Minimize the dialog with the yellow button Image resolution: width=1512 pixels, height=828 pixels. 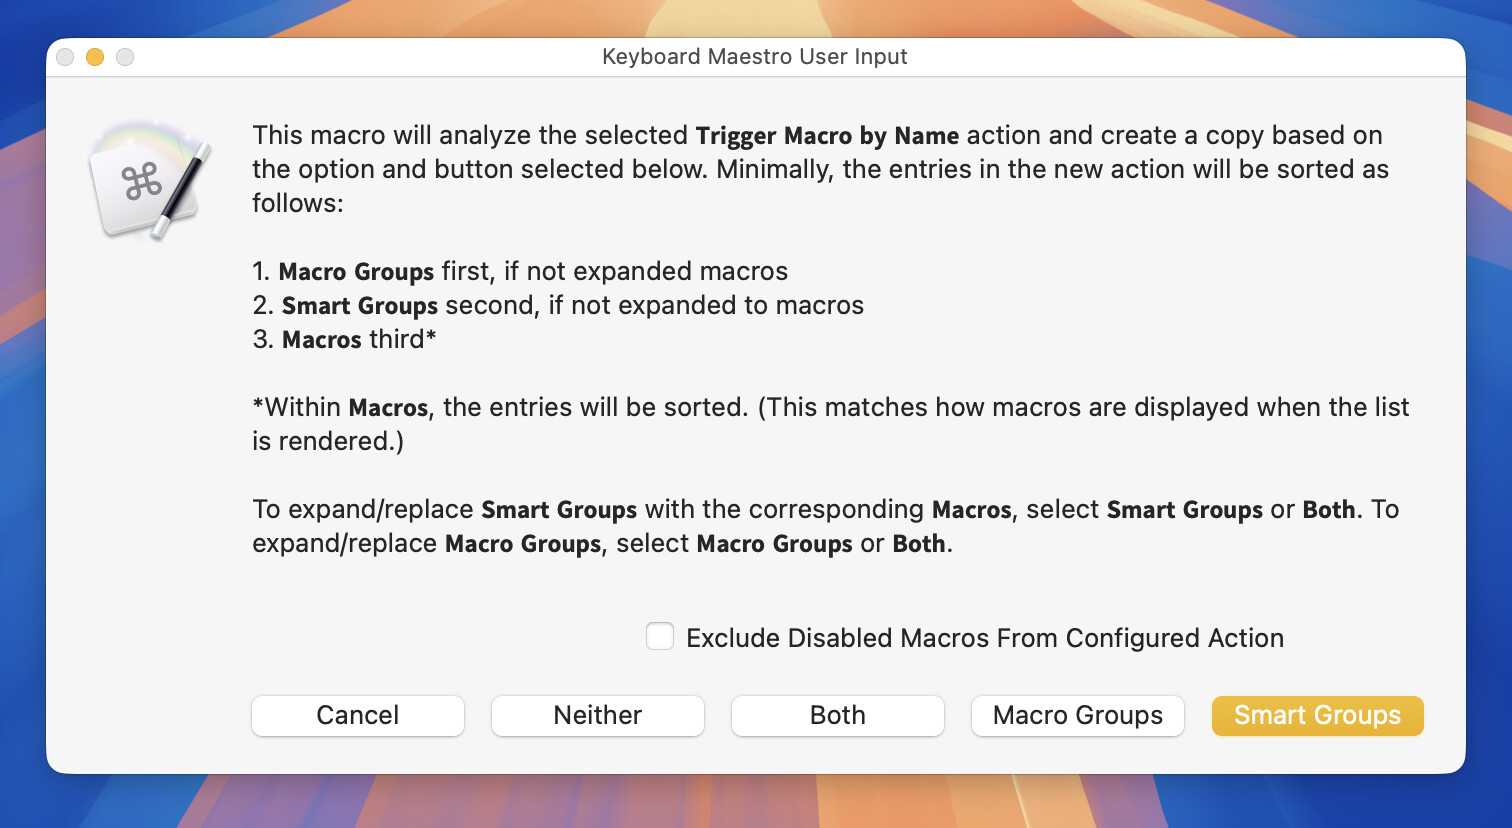pyautogui.click(x=95, y=57)
